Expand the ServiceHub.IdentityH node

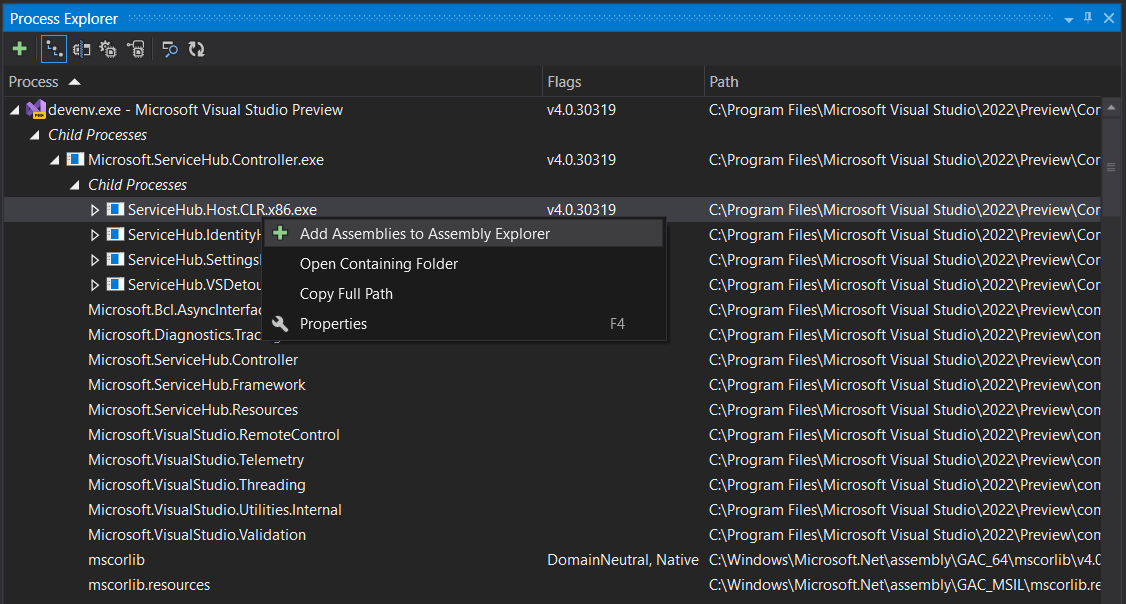95,235
